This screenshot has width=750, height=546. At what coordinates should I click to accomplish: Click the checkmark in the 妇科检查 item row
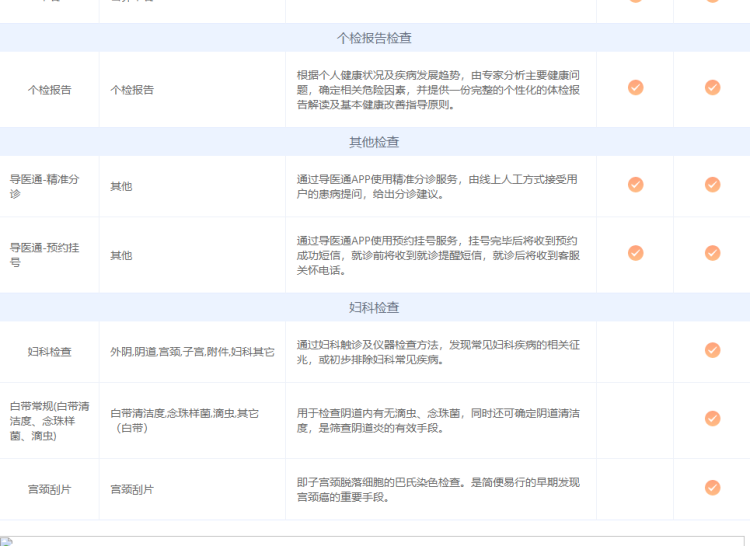coord(712,351)
